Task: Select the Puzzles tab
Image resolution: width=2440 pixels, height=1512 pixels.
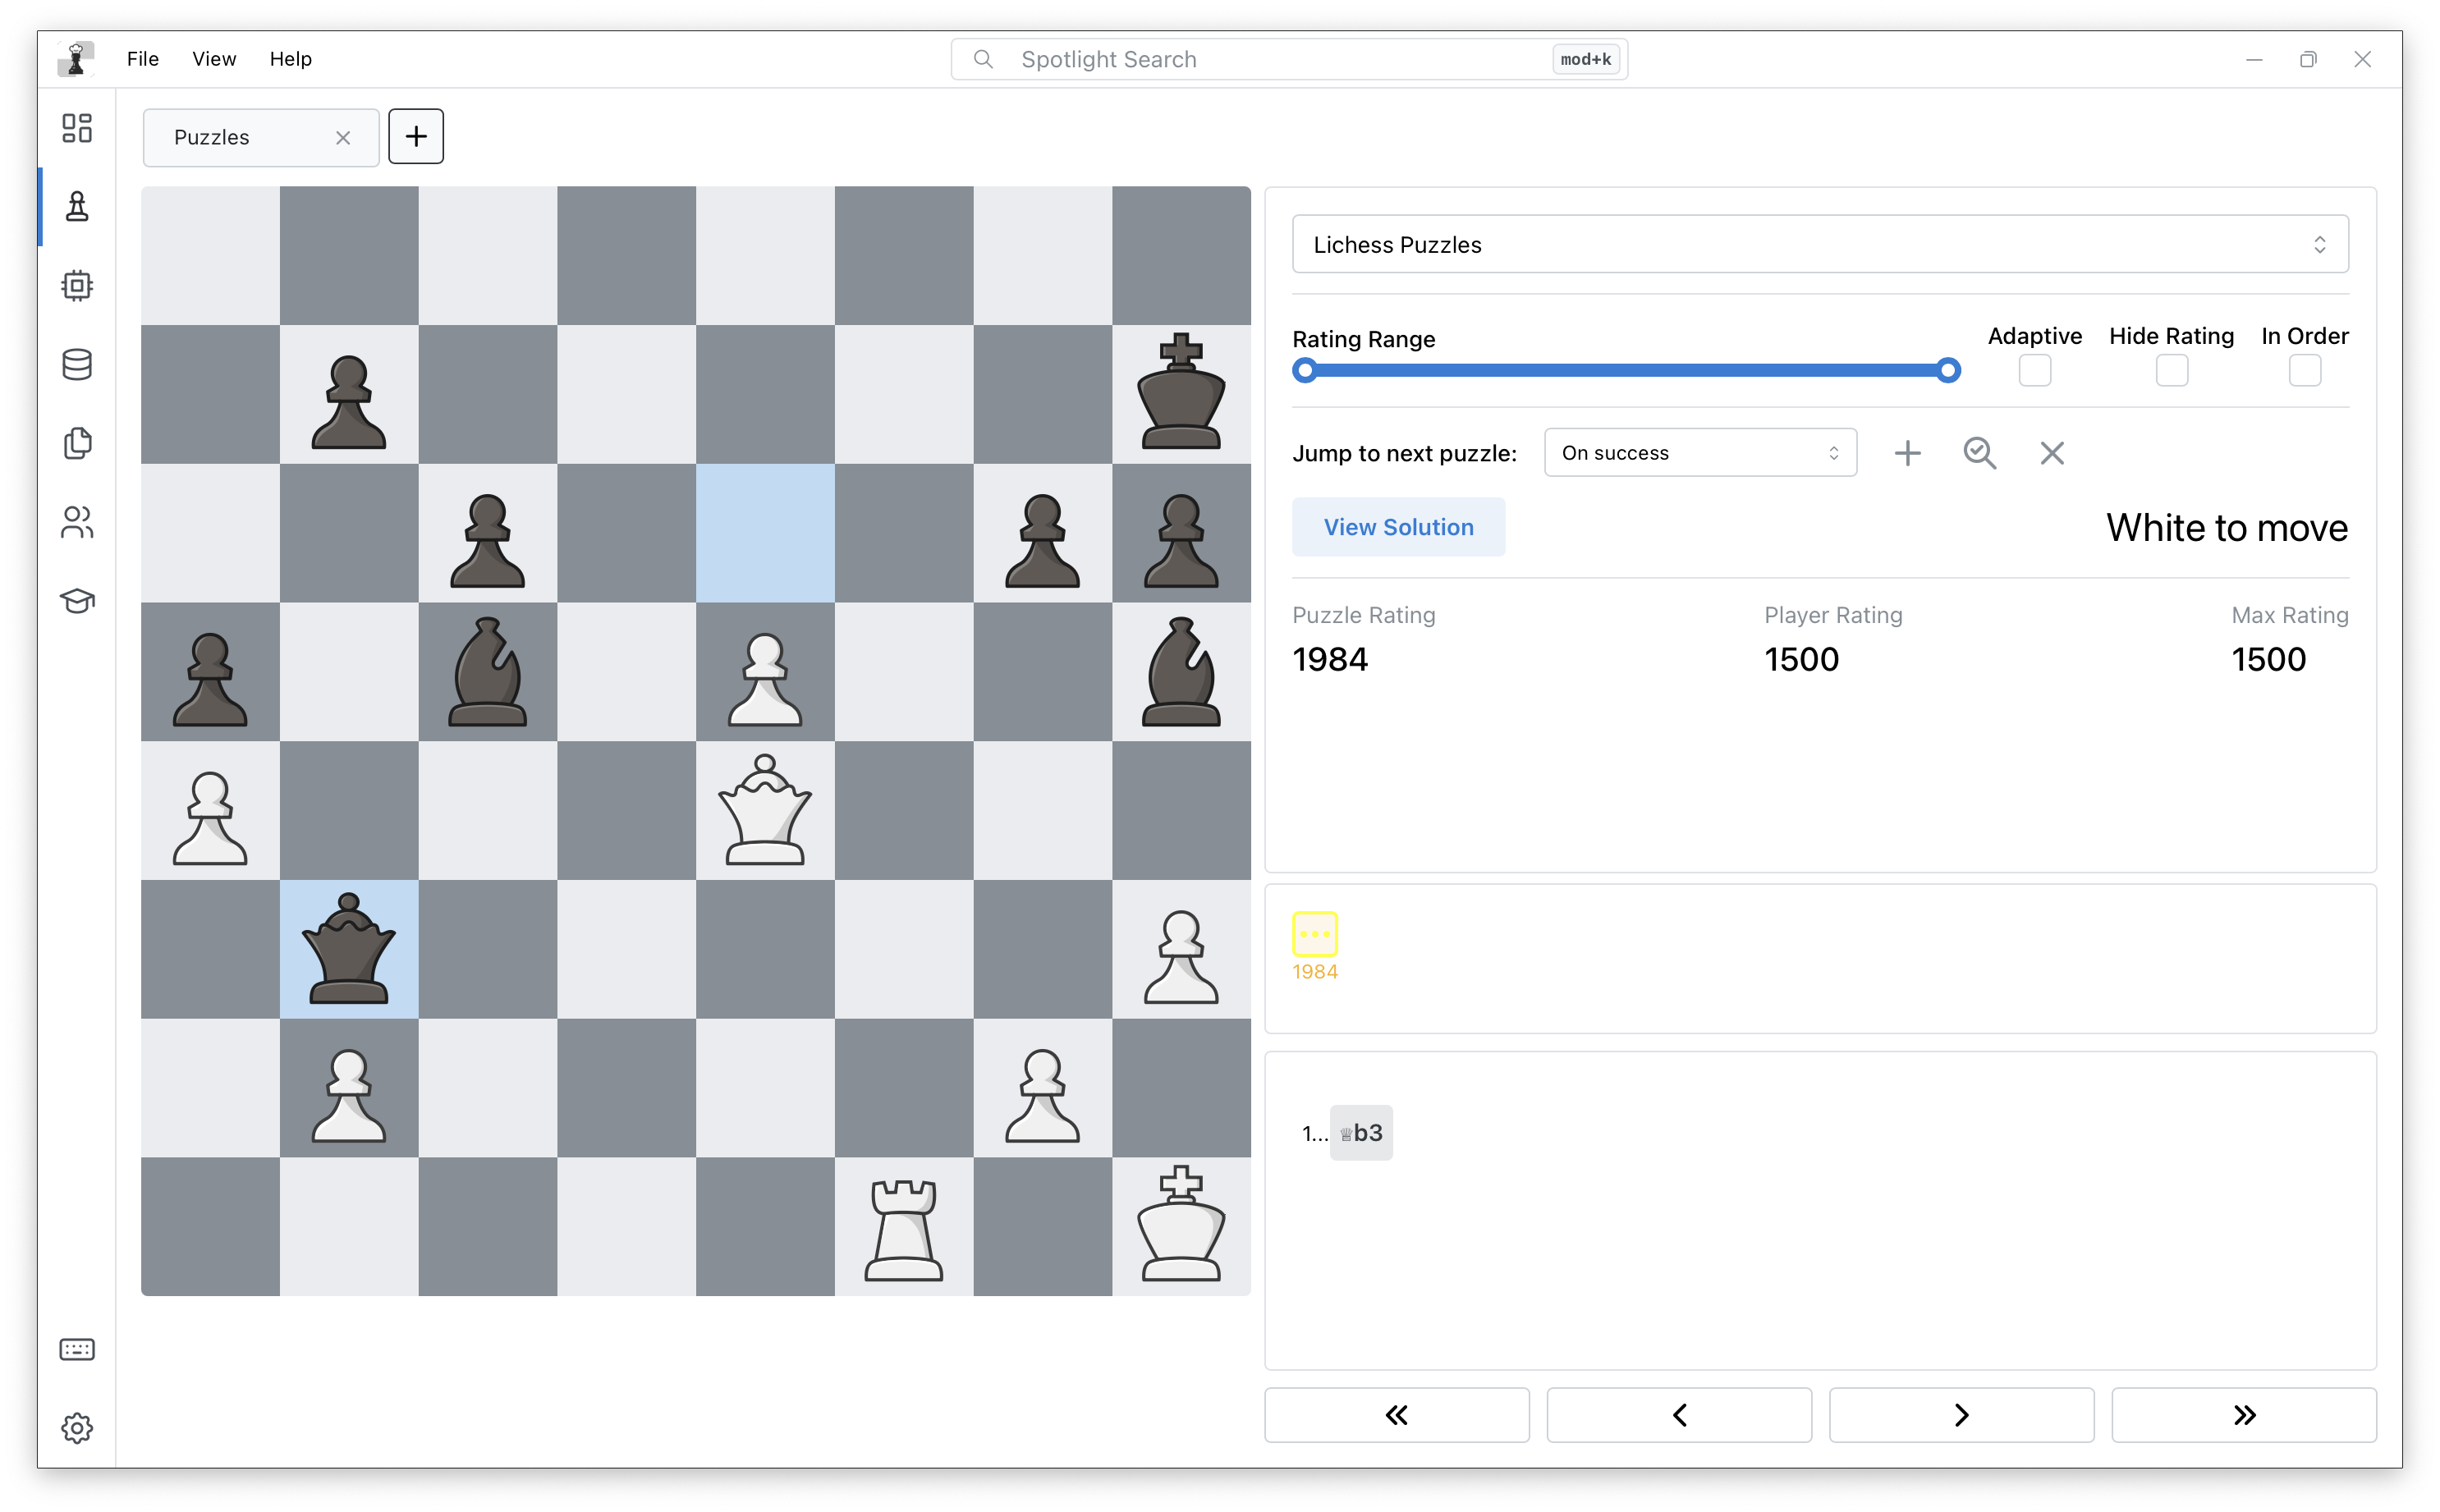Action: [x=261, y=137]
